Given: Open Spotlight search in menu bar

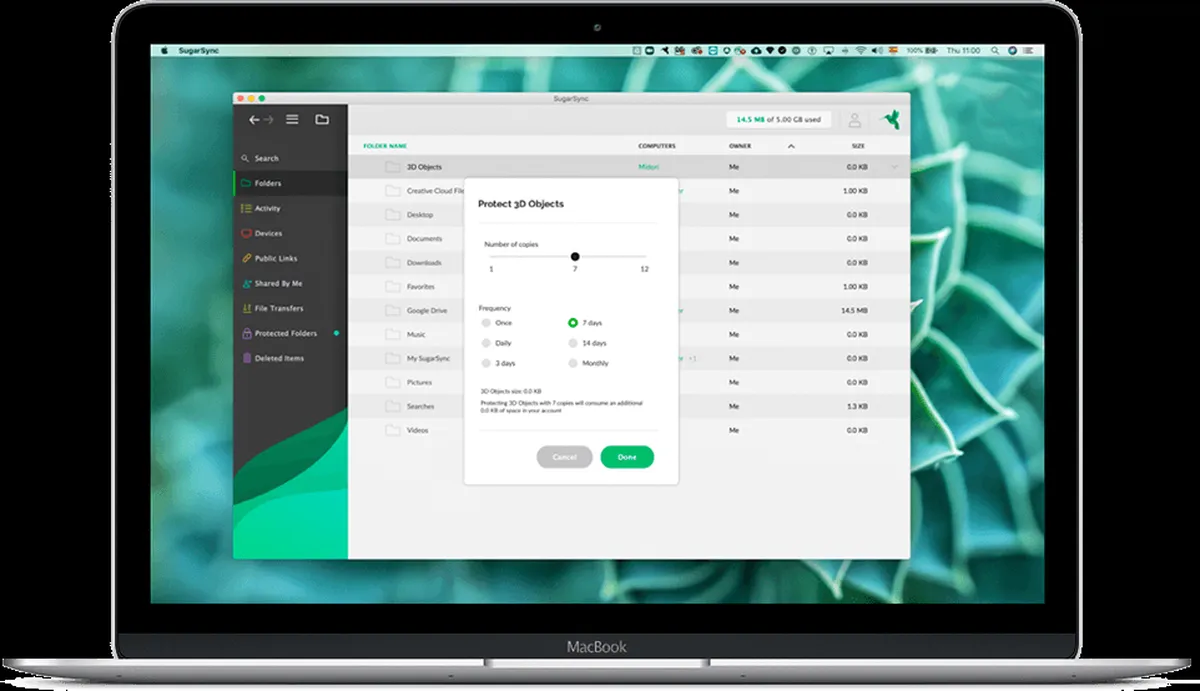Looking at the screenshot, I should [x=996, y=49].
